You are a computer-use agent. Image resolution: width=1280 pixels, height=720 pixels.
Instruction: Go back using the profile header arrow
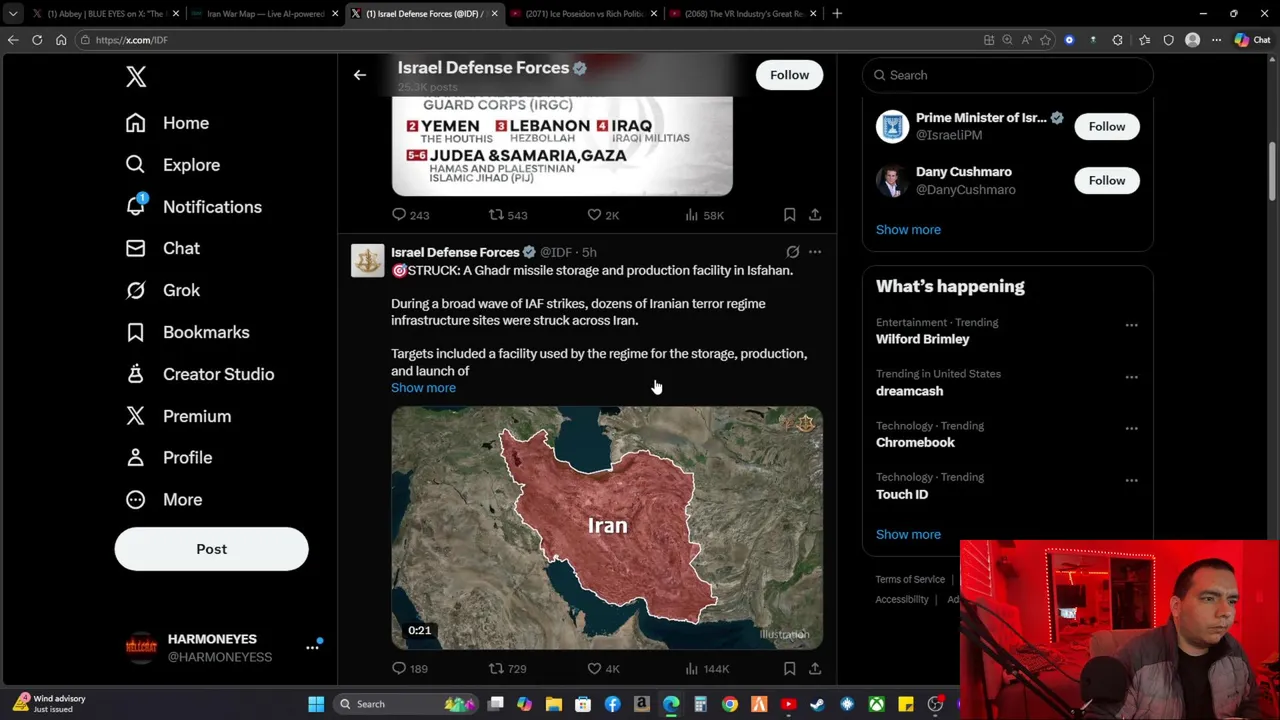(x=360, y=75)
